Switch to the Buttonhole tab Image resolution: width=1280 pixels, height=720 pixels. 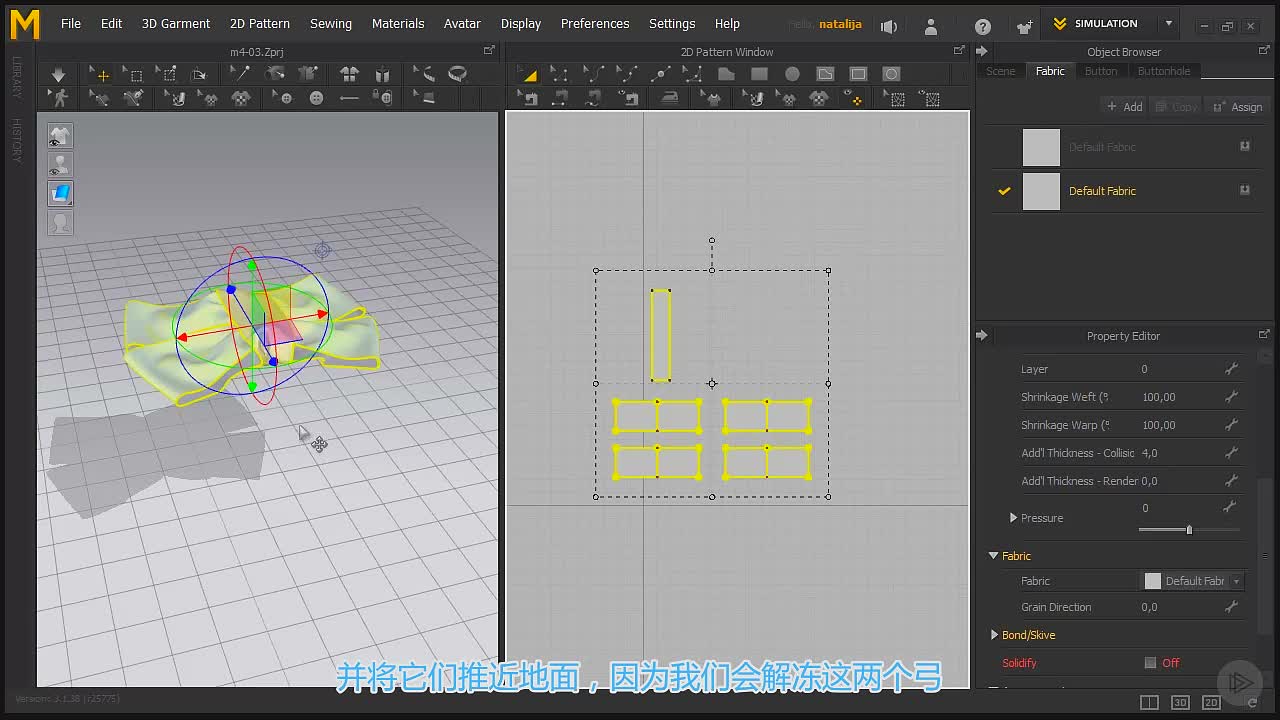[x=1164, y=71]
